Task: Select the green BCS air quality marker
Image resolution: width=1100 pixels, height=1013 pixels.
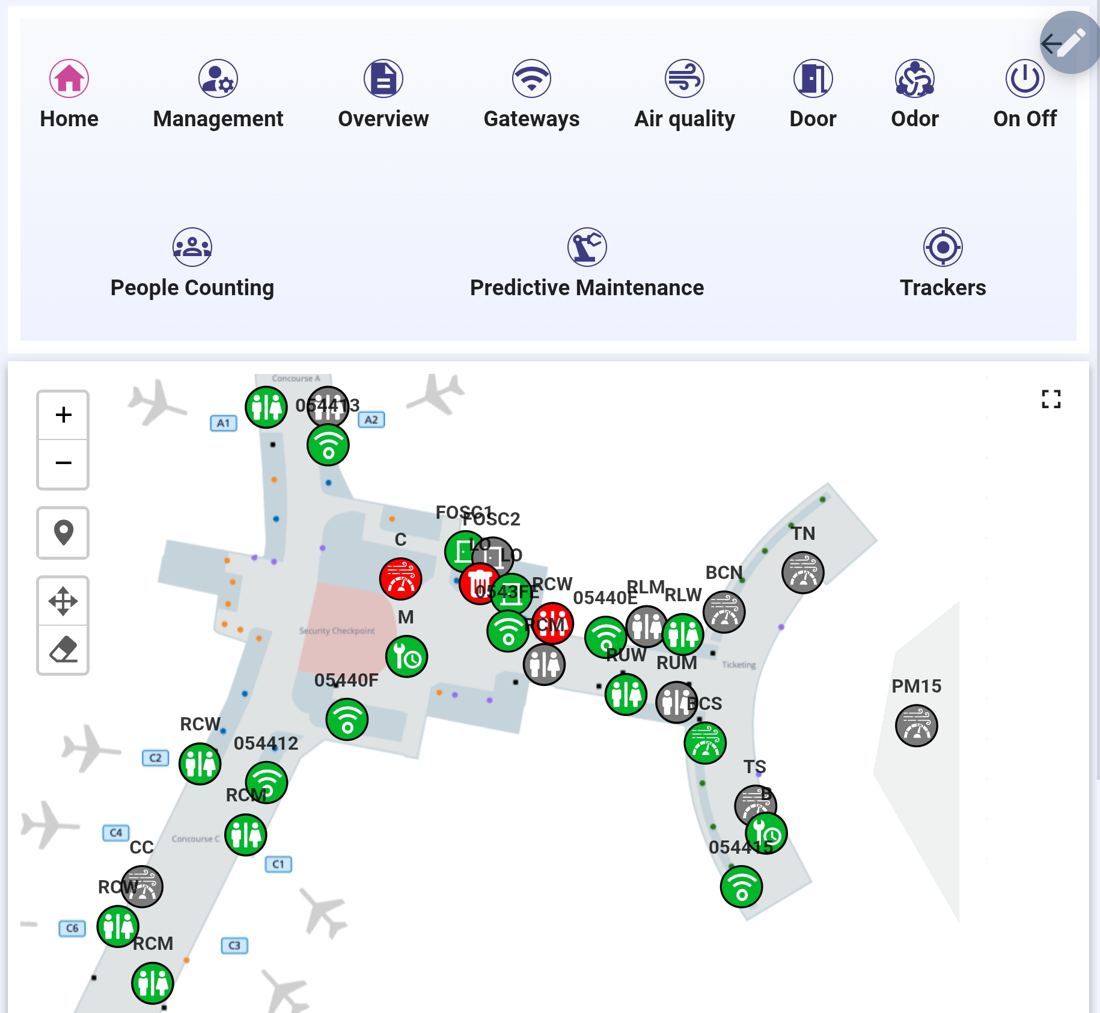Action: pos(705,742)
